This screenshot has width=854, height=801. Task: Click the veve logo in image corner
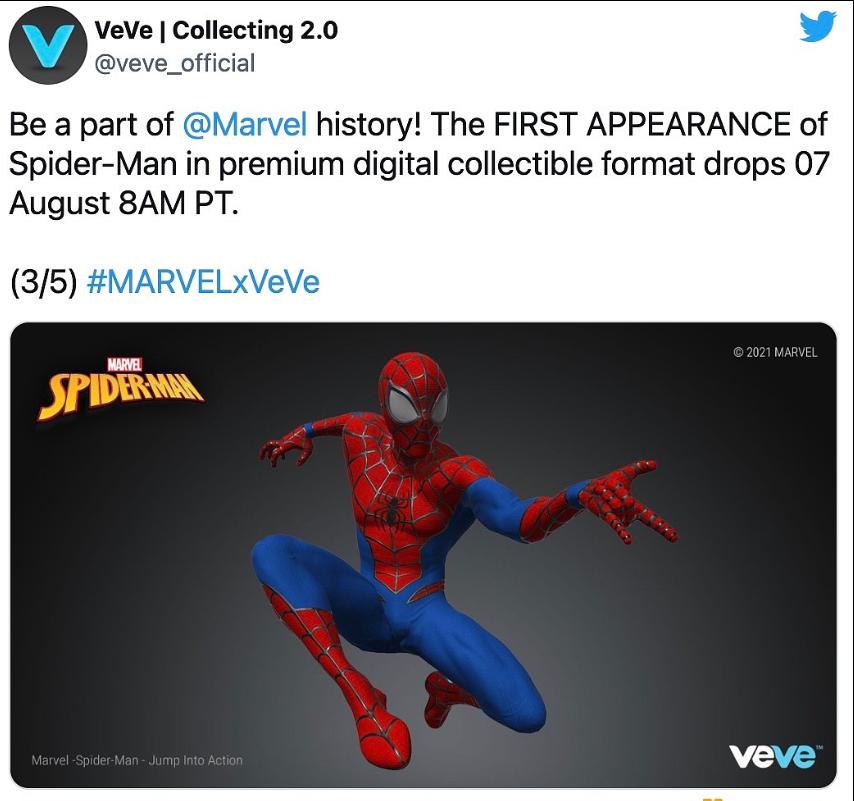pyautogui.click(x=776, y=756)
